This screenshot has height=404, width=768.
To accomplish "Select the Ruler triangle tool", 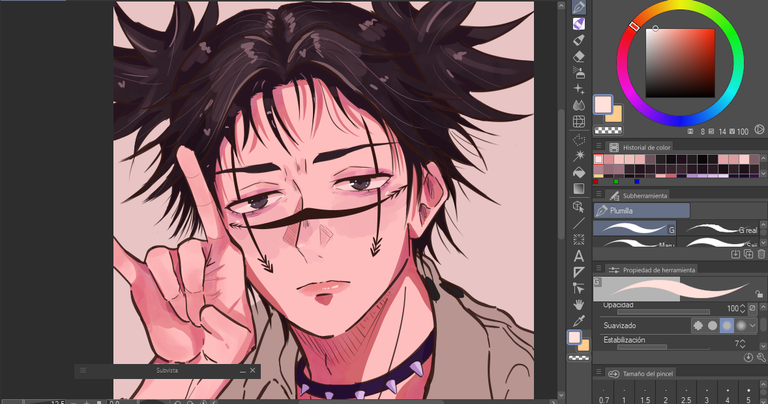I will pyautogui.click(x=578, y=272).
